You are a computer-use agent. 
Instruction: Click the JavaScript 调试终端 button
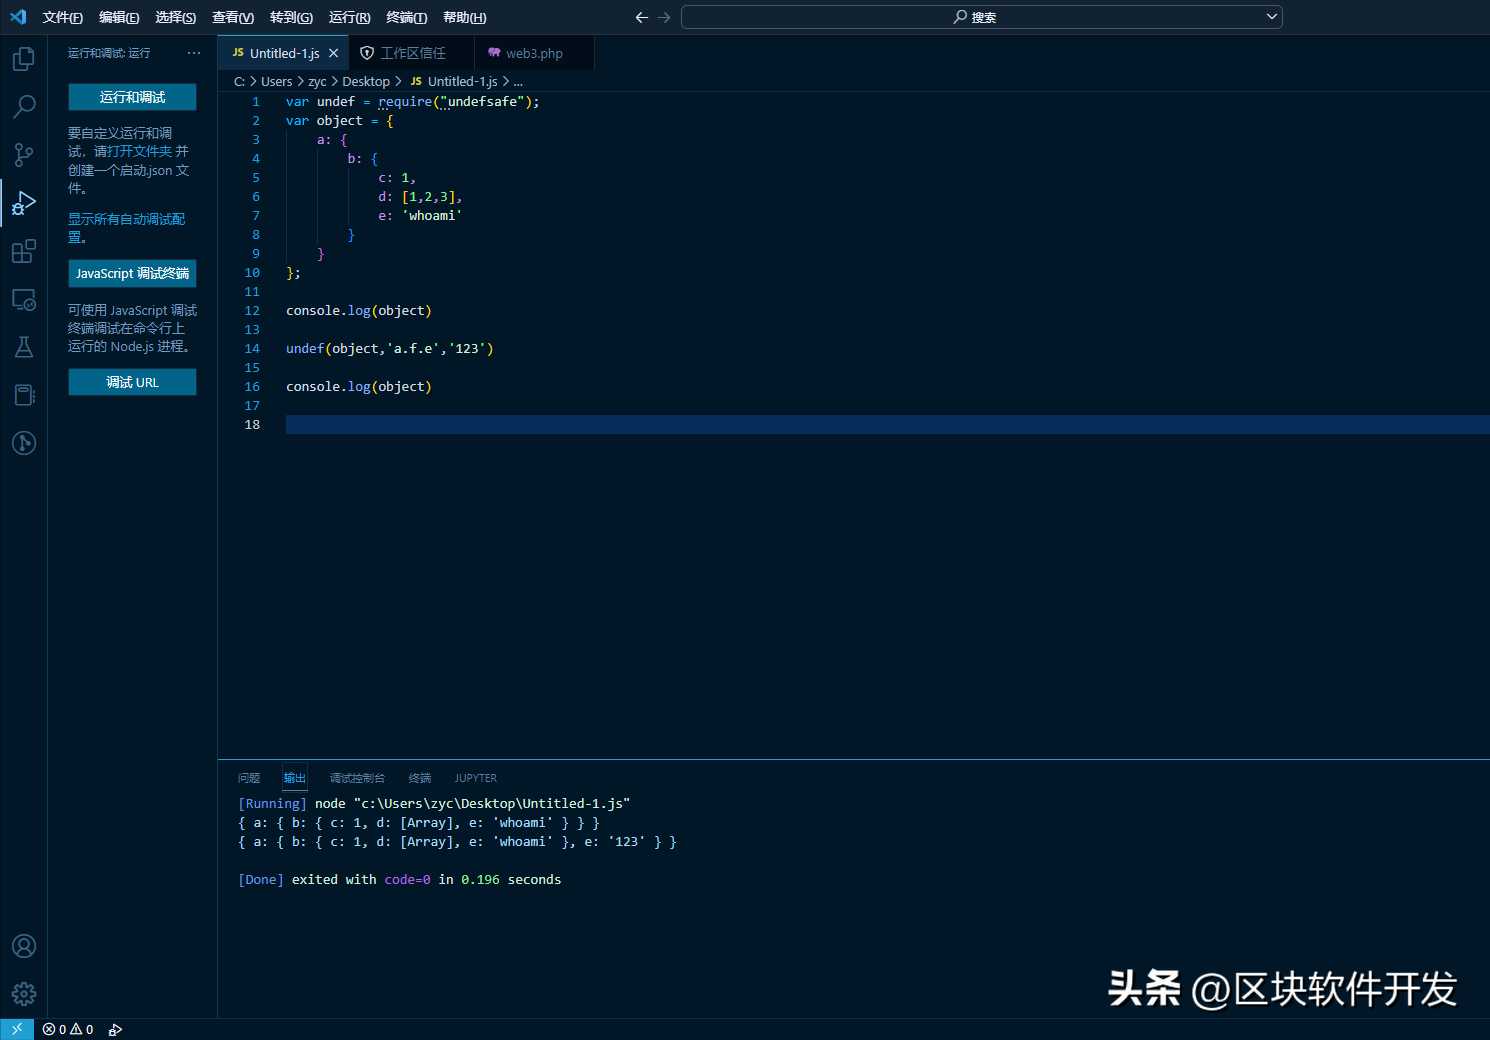[132, 273]
